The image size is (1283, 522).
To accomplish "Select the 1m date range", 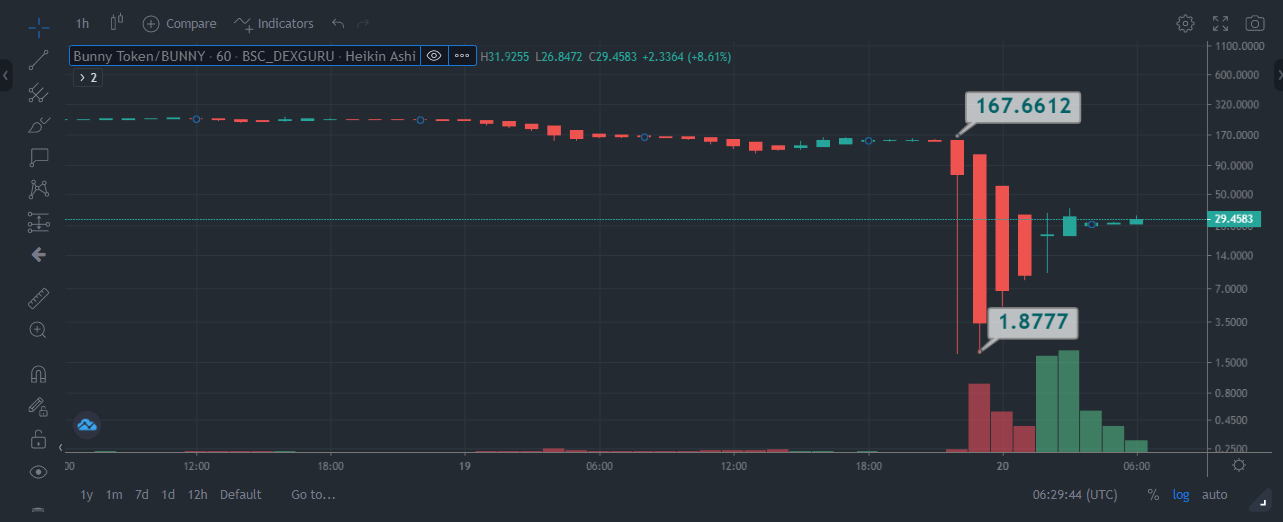I will pos(114,494).
